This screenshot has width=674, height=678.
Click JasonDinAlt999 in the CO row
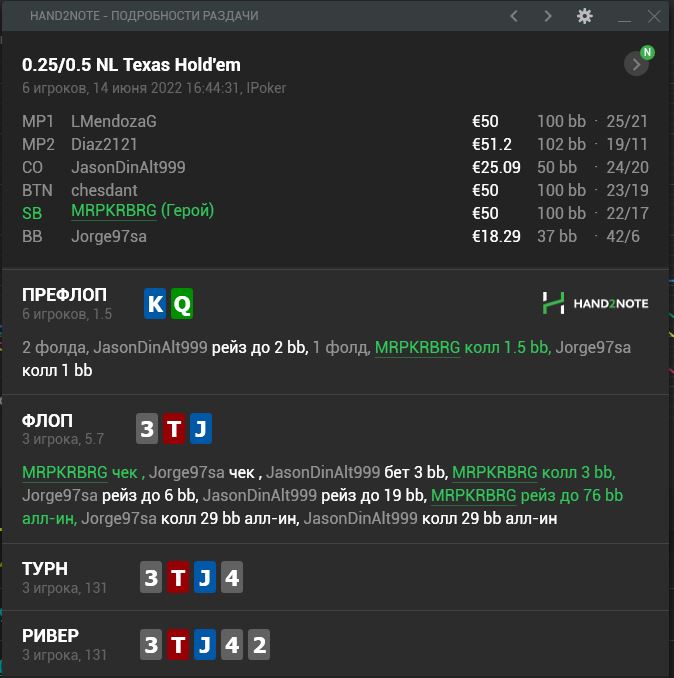[128, 167]
